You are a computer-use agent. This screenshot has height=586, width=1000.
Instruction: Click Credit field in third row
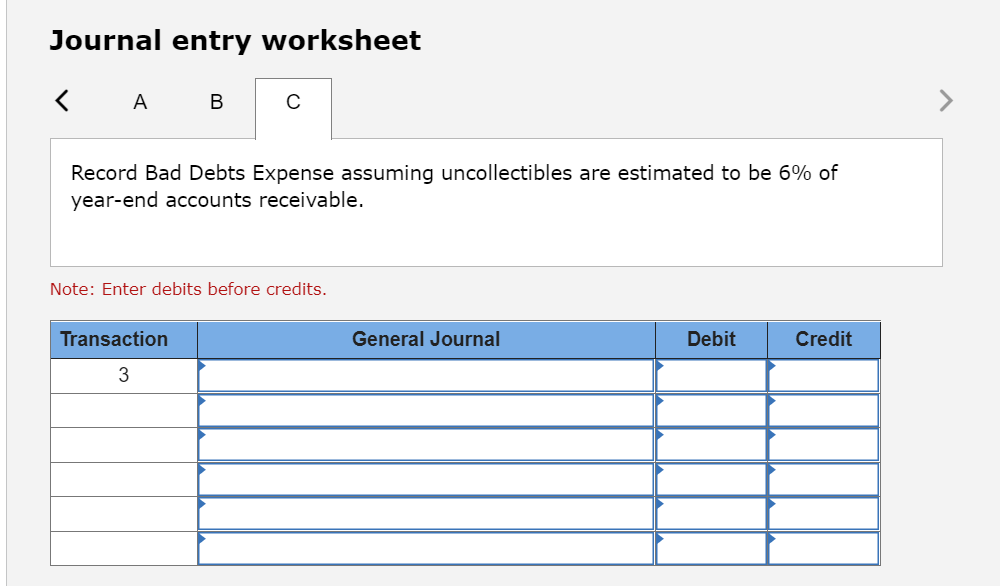point(824,445)
